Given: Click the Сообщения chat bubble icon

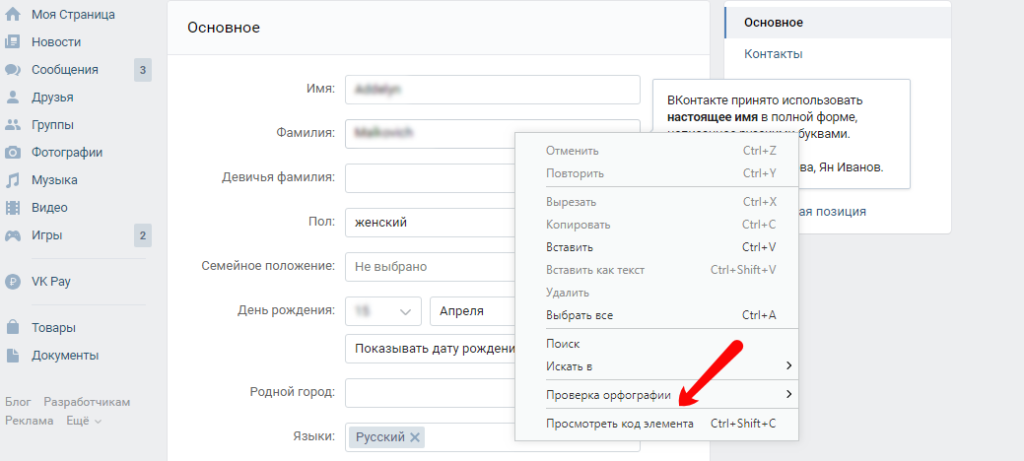Looking at the screenshot, I should 13,70.
